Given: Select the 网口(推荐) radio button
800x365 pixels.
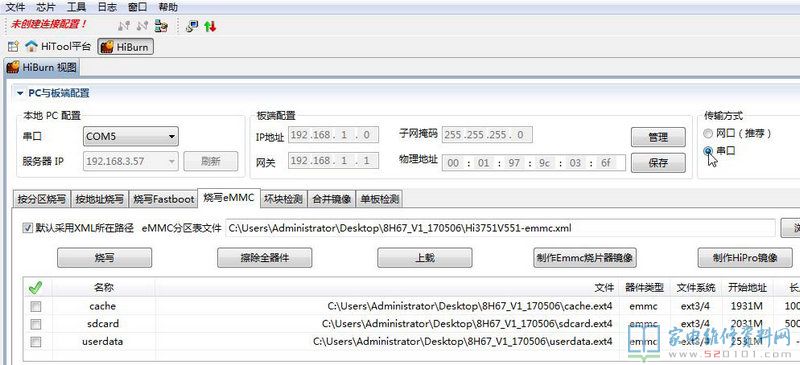Looking at the screenshot, I should pyautogui.click(x=707, y=134).
